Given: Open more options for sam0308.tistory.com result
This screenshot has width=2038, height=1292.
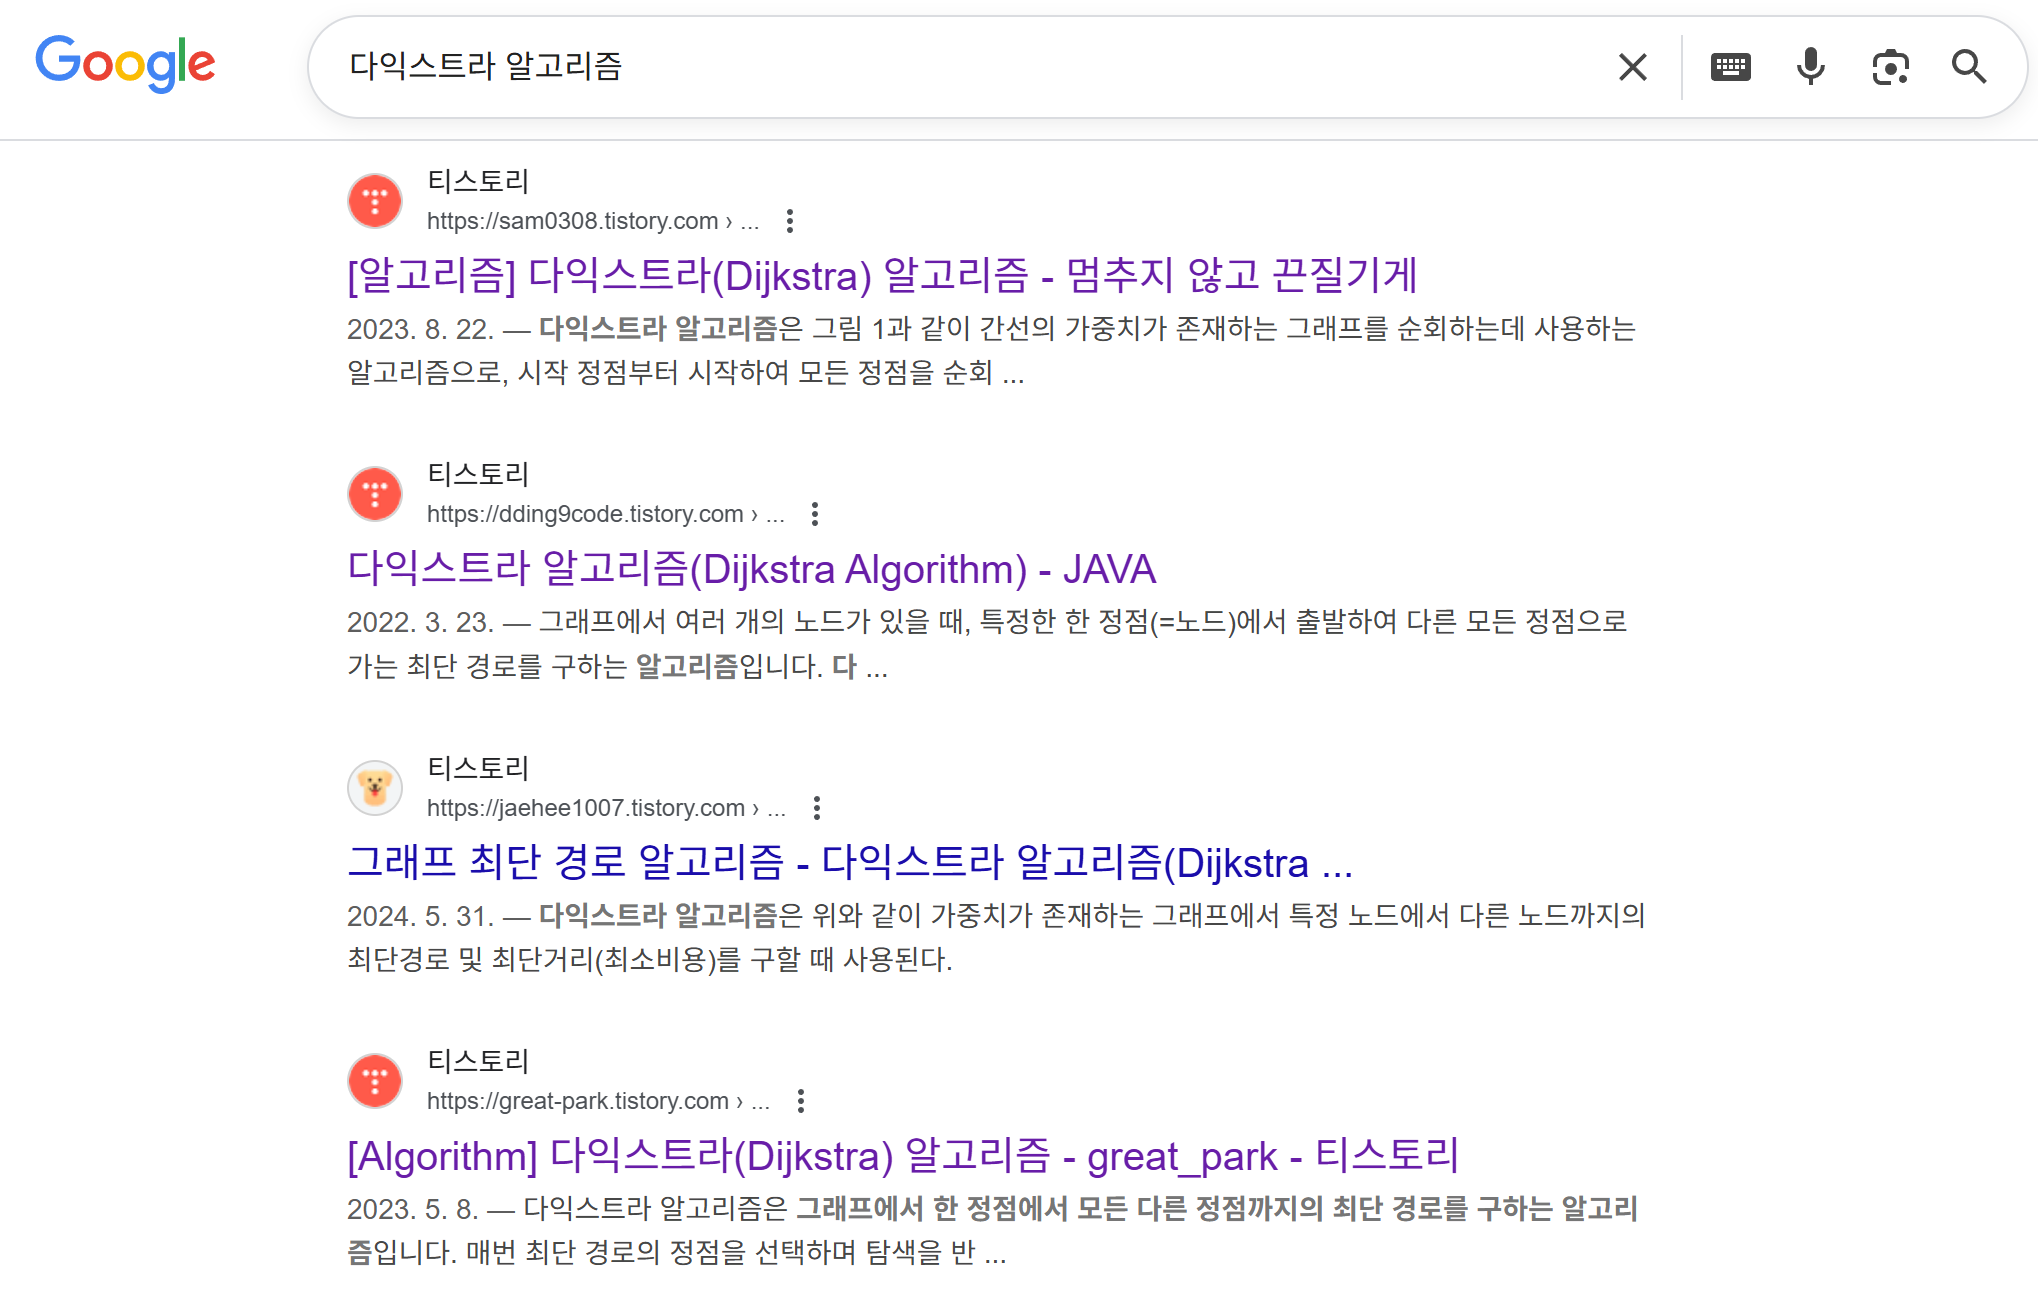Looking at the screenshot, I should tap(790, 221).
